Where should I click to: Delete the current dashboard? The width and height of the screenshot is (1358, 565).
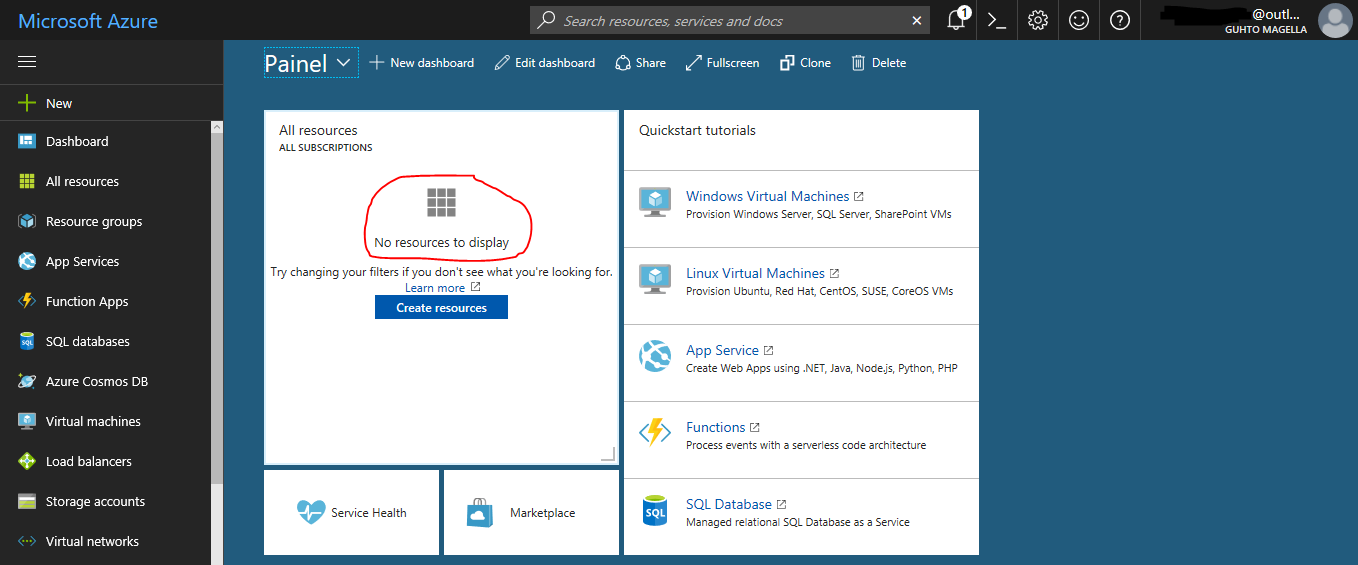(878, 62)
